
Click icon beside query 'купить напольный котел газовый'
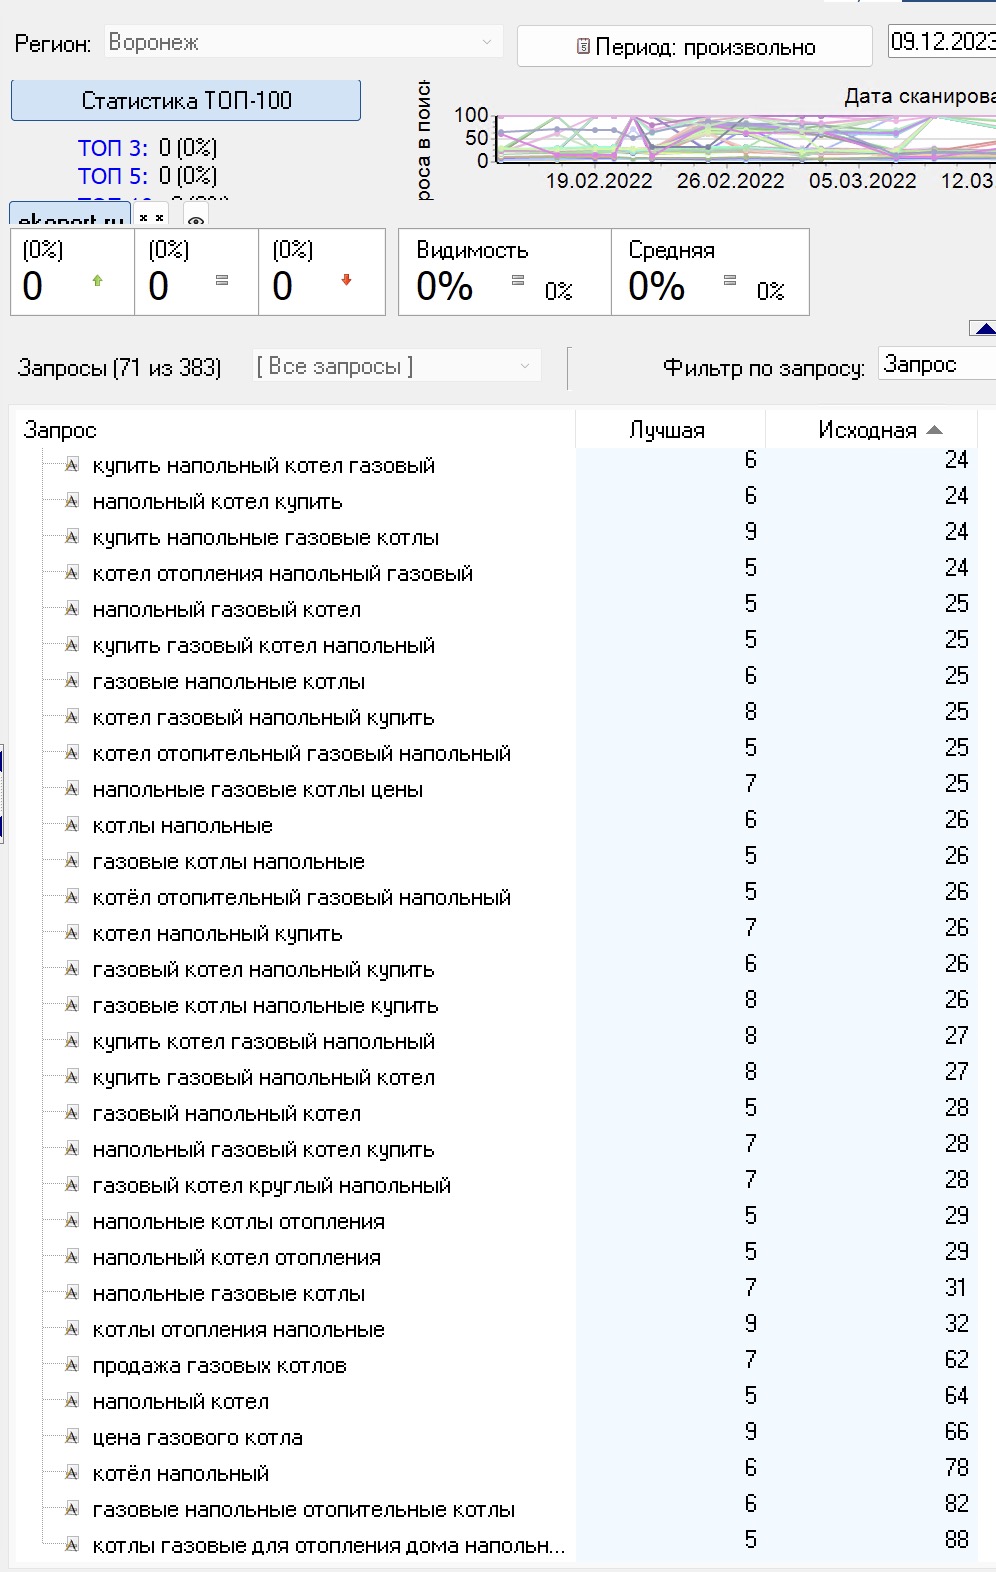[72, 465]
